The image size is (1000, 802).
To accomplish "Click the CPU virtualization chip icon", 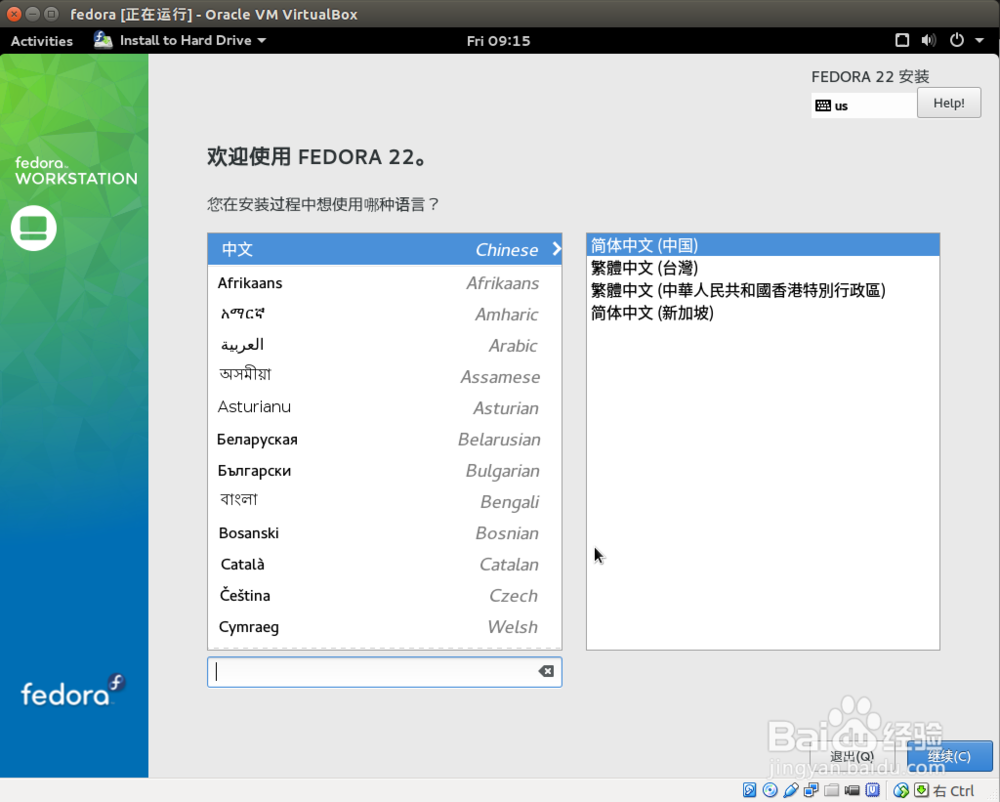I will pyautogui.click(x=872, y=791).
